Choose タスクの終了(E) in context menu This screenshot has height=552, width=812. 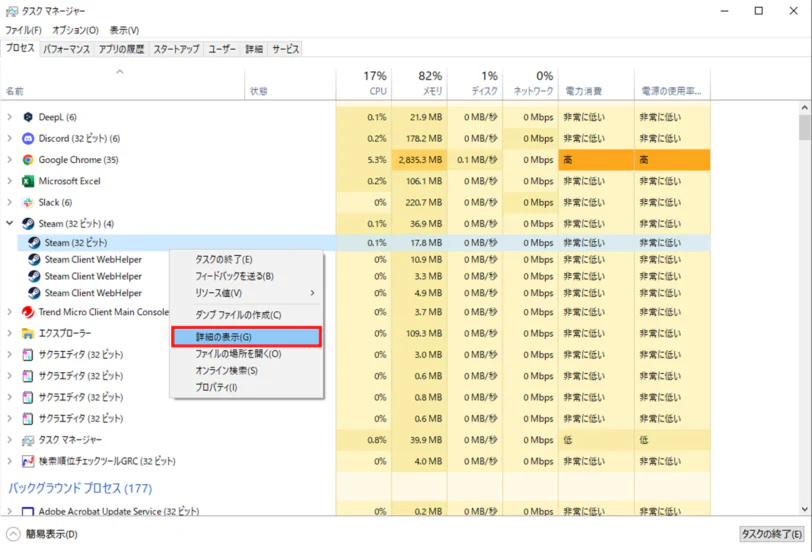[x=247, y=259]
